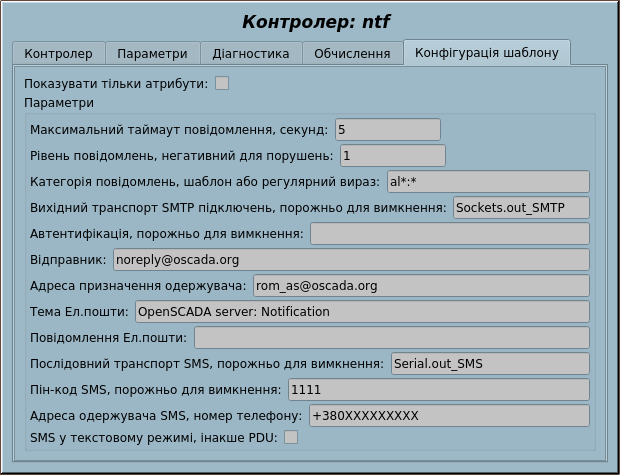This screenshot has width=620, height=475.
Task: Toggle SMS у текстовому режимі checkbox
Action: tap(291, 437)
